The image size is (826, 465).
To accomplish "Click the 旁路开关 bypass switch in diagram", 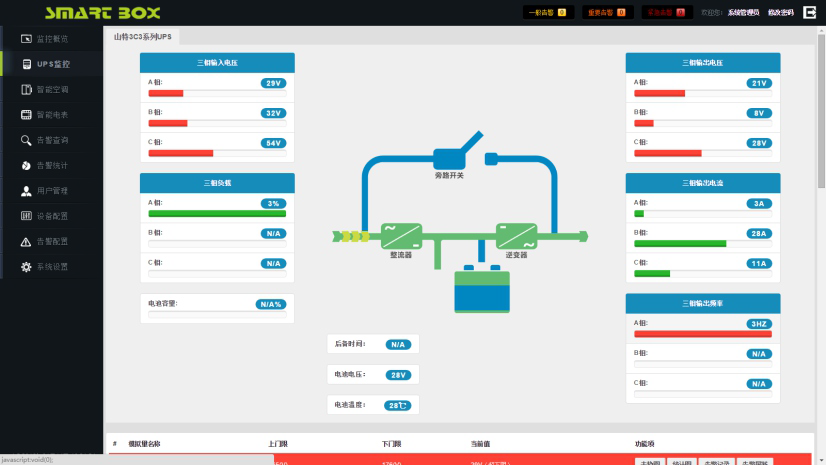I will [x=451, y=158].
